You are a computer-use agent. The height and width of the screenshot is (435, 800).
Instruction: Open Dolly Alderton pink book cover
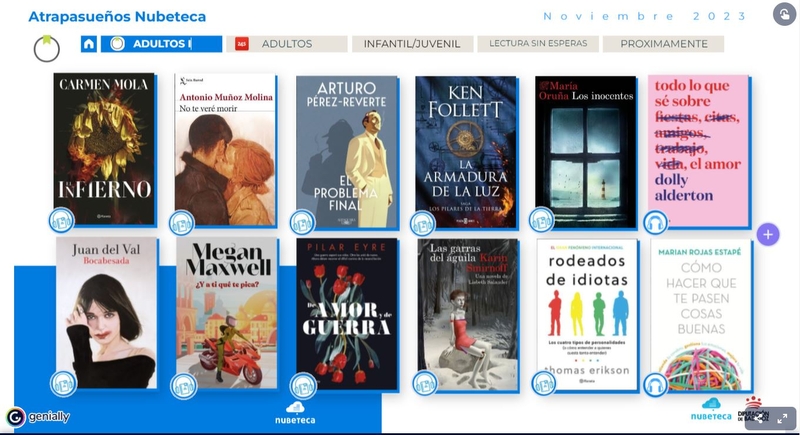pos(698,150)
